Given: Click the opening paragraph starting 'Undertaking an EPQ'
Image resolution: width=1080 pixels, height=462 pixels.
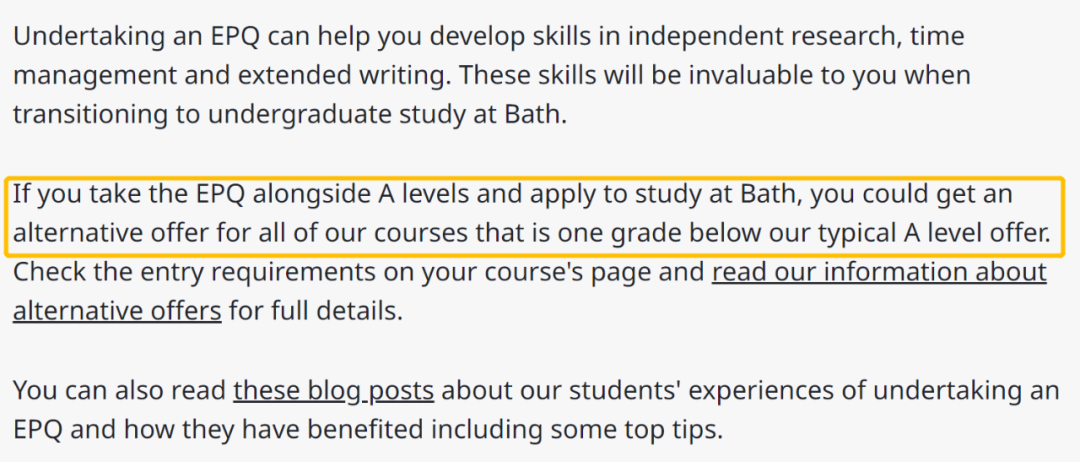Looking at the screenshot, I should coord(492,75).
